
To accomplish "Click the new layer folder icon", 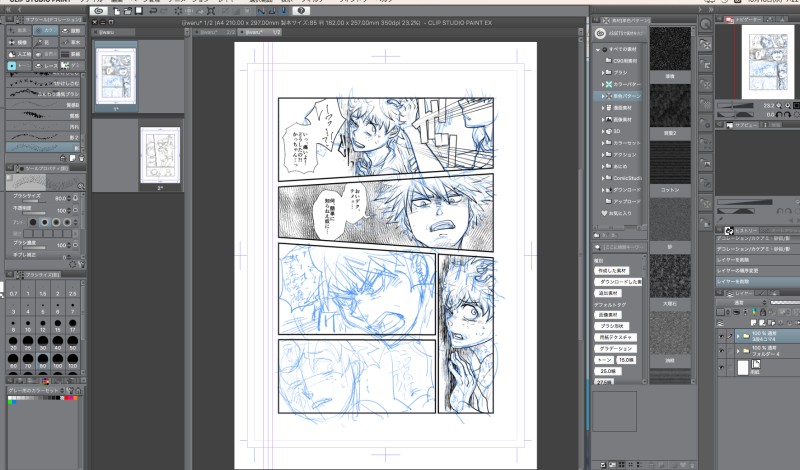I will (x=770, y=323).
